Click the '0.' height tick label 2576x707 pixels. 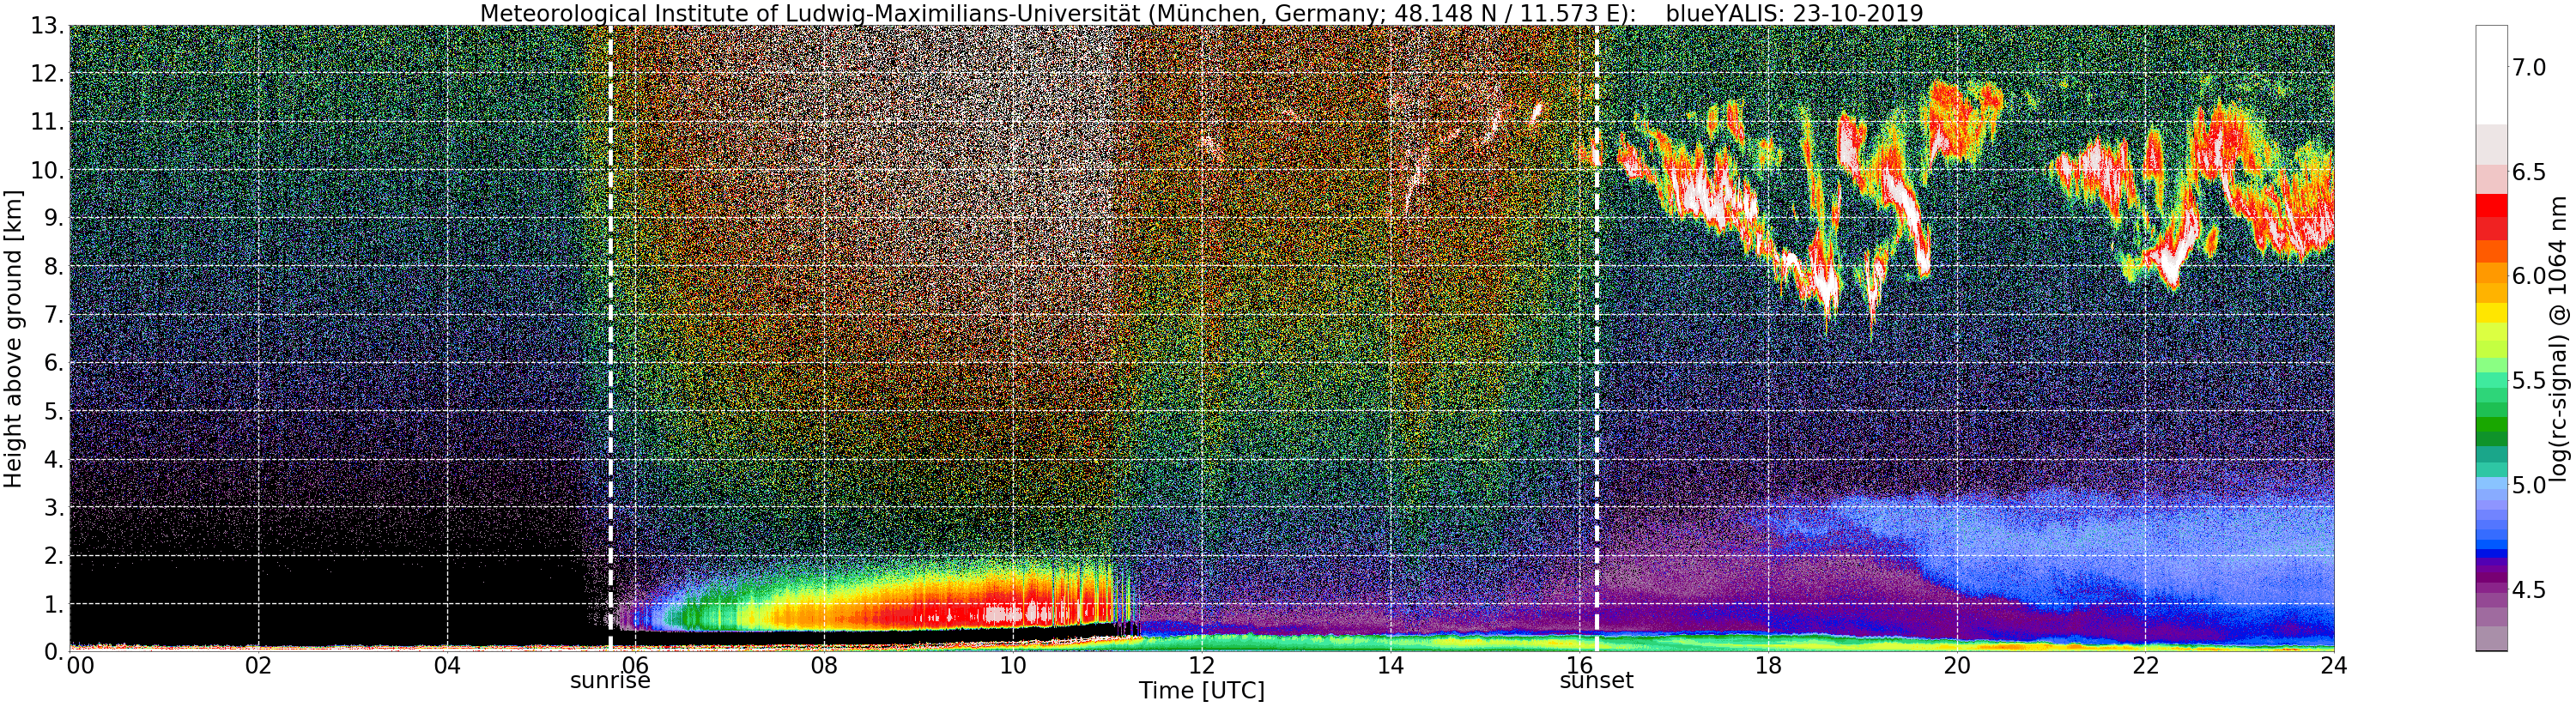click(x=54, y=651)
